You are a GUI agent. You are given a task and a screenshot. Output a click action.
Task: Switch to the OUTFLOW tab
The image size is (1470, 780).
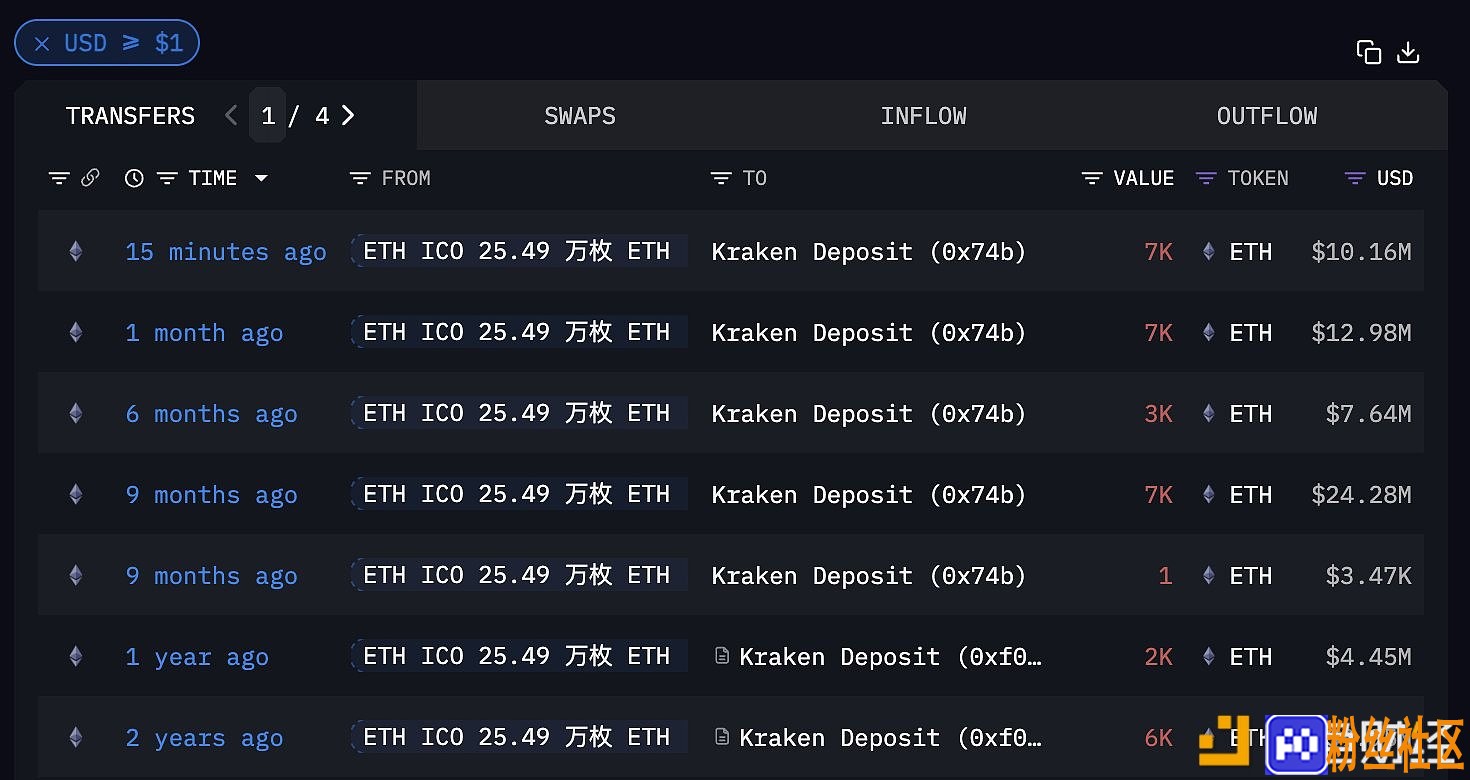pyautogui.click(x=1267, y=116)
